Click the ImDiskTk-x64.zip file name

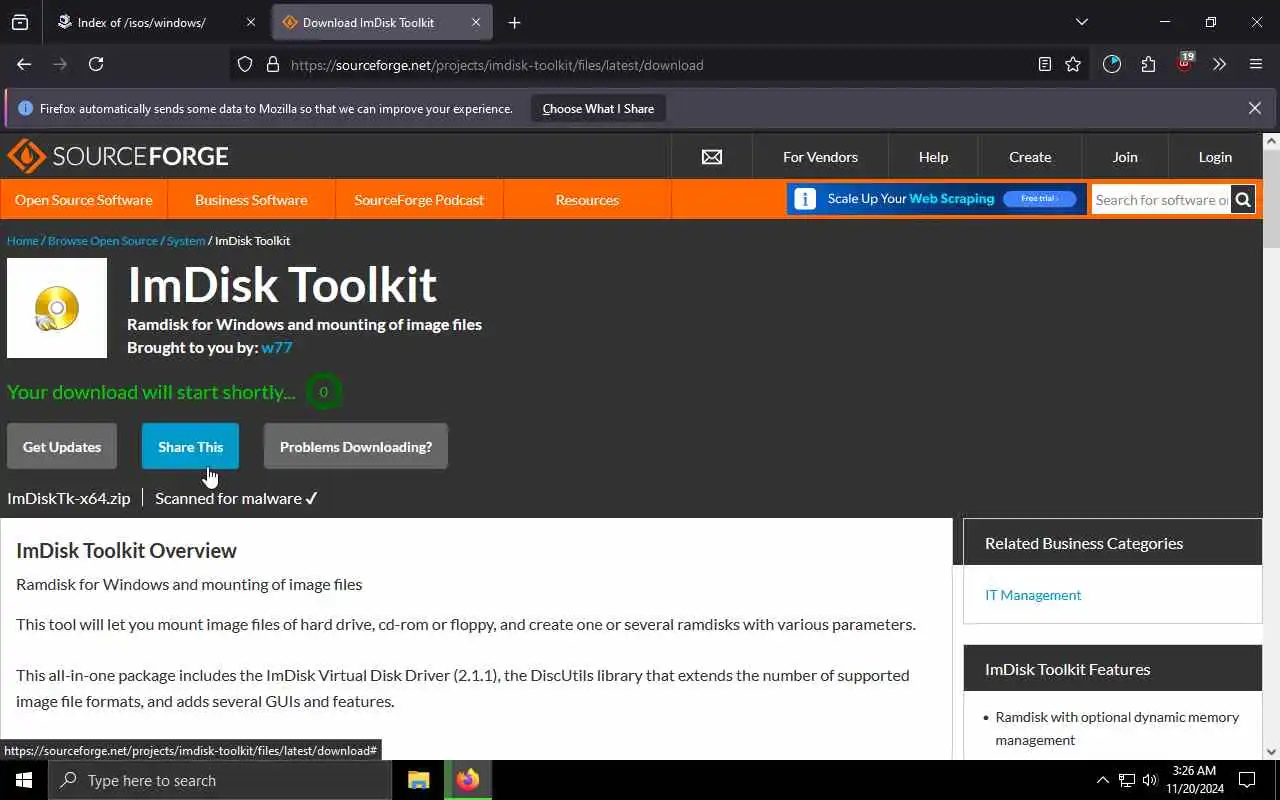(x=69, y=498)
